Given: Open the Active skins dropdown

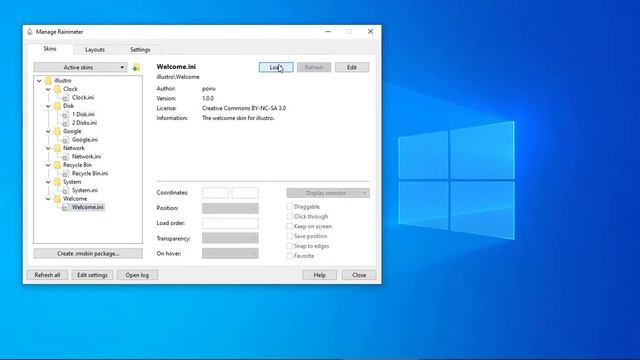Looking at the screenshot, I should [x=80, y=67].
